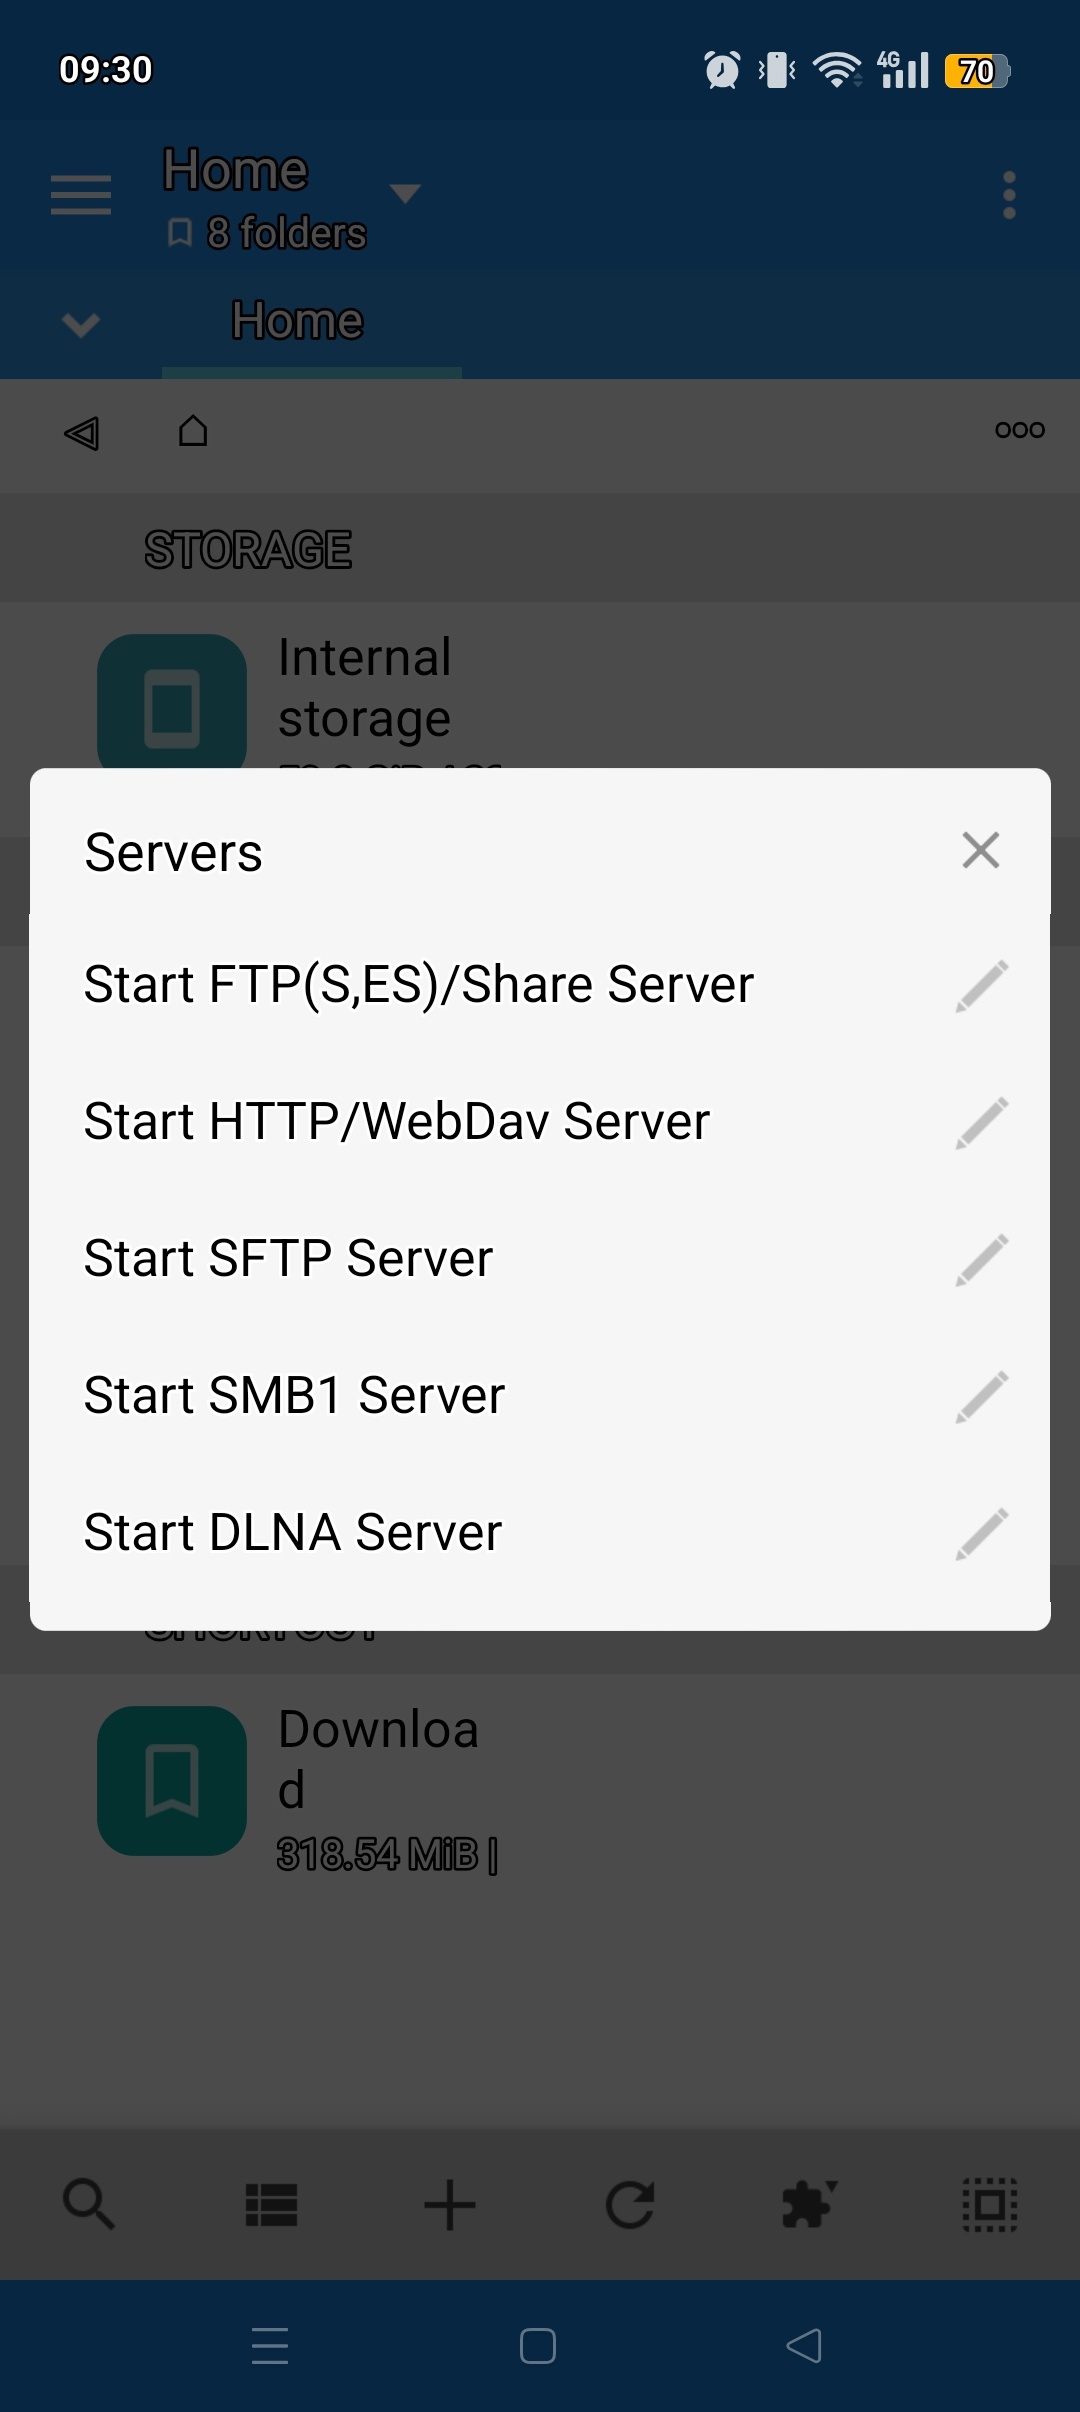The width and height of the screenshot is (1080, 2412).
Task: Start HTTP/WebDav Server
Action: [x=396, y=1122]
